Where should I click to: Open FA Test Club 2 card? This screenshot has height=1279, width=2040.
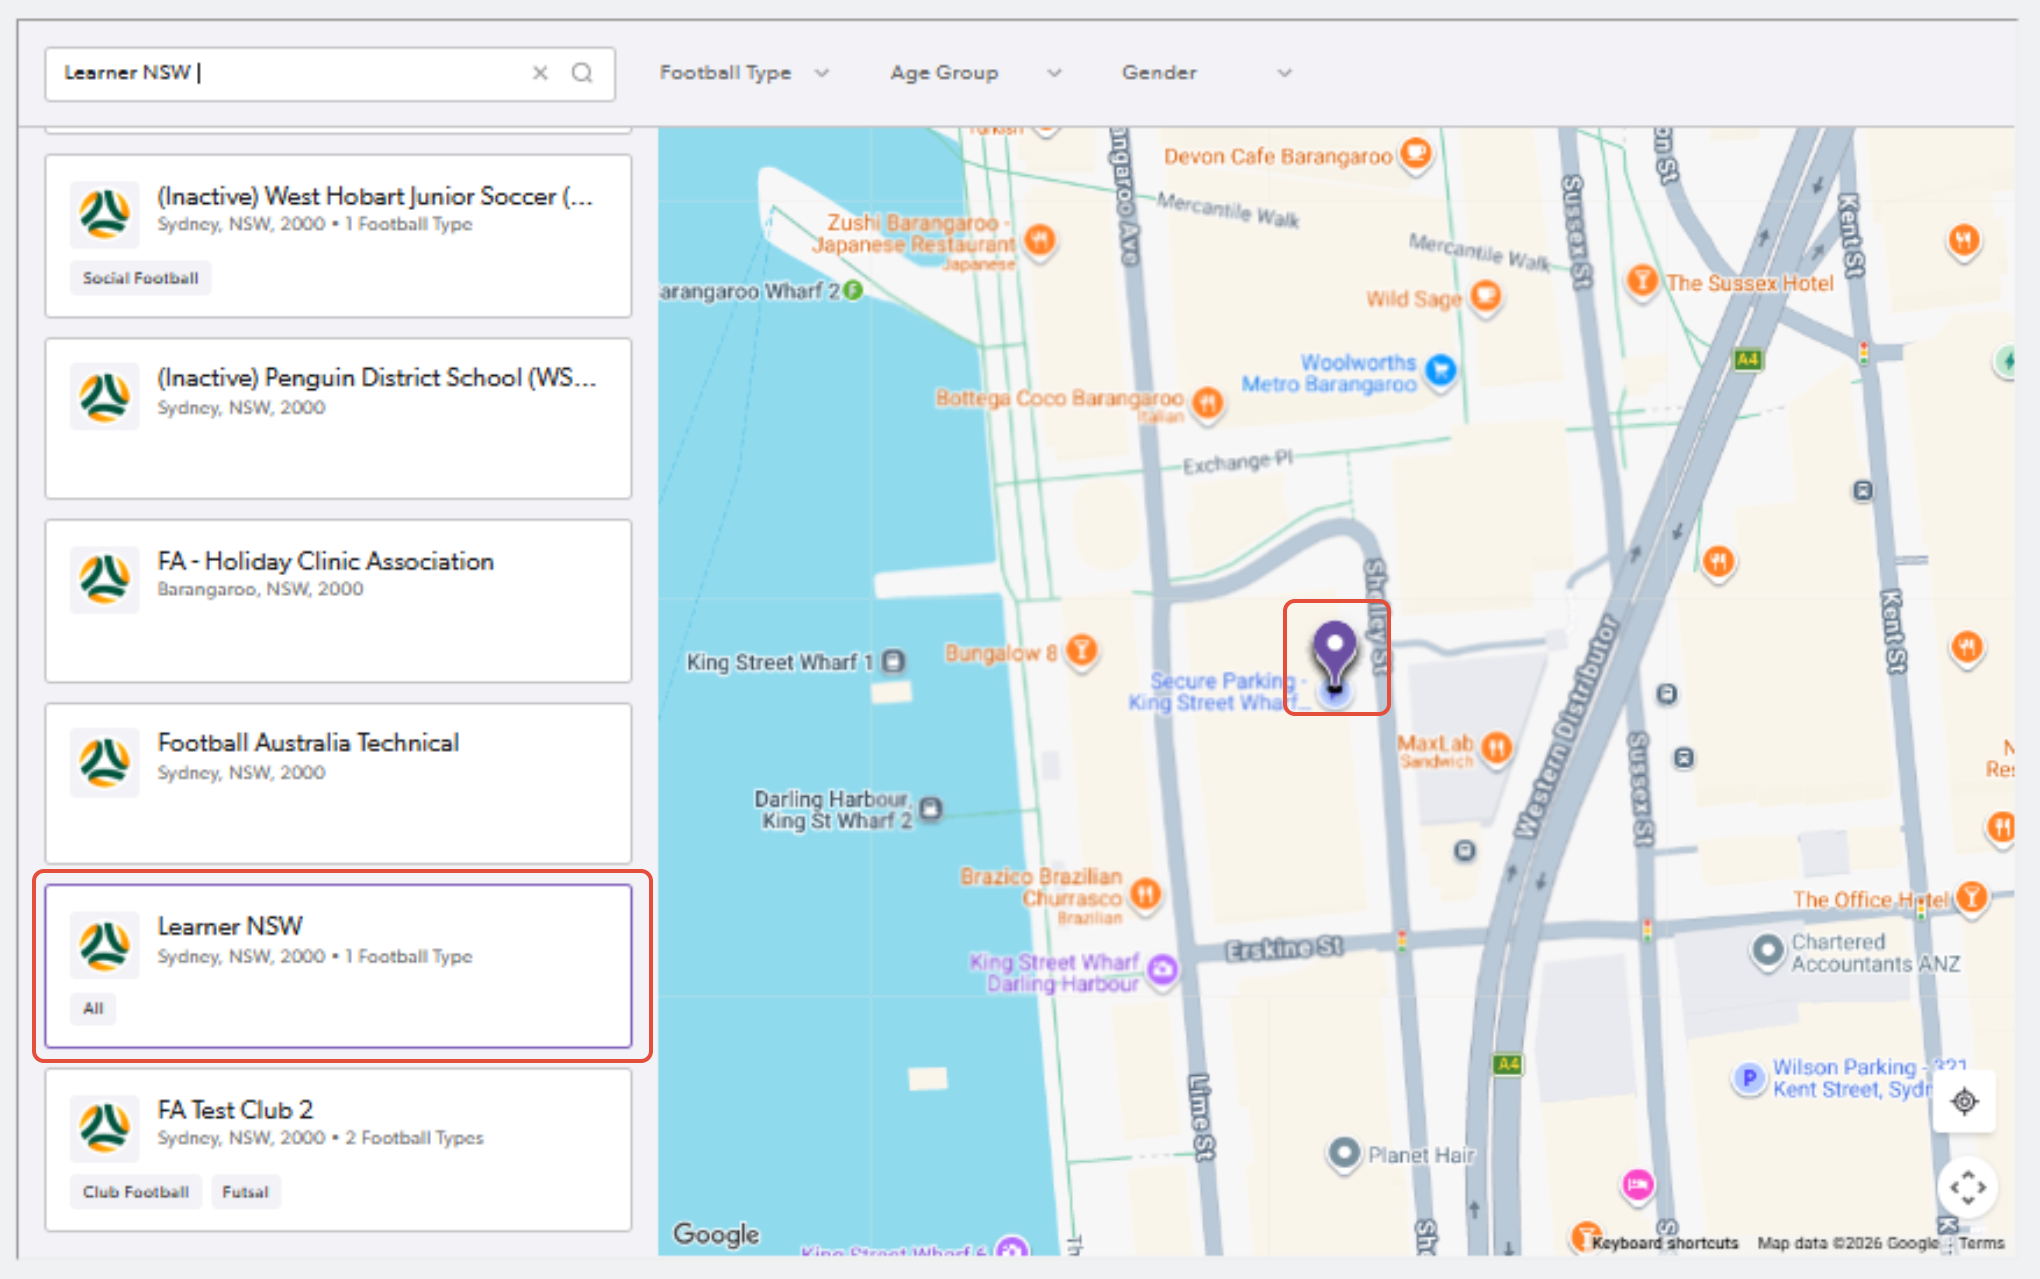[x=338, y=1150]
